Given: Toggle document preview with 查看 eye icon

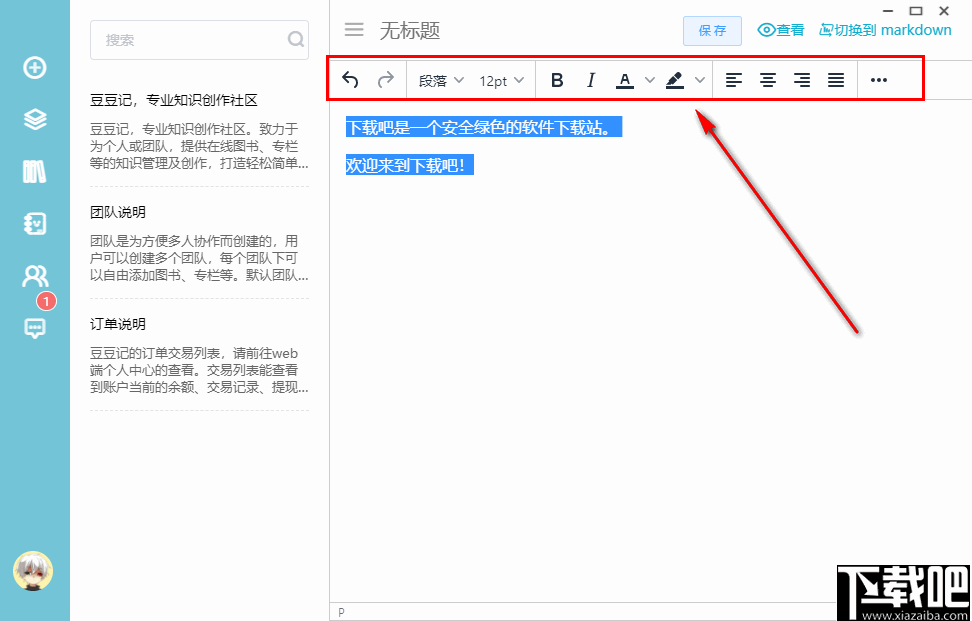Looking at the screenshot, I should click(780, 30).
